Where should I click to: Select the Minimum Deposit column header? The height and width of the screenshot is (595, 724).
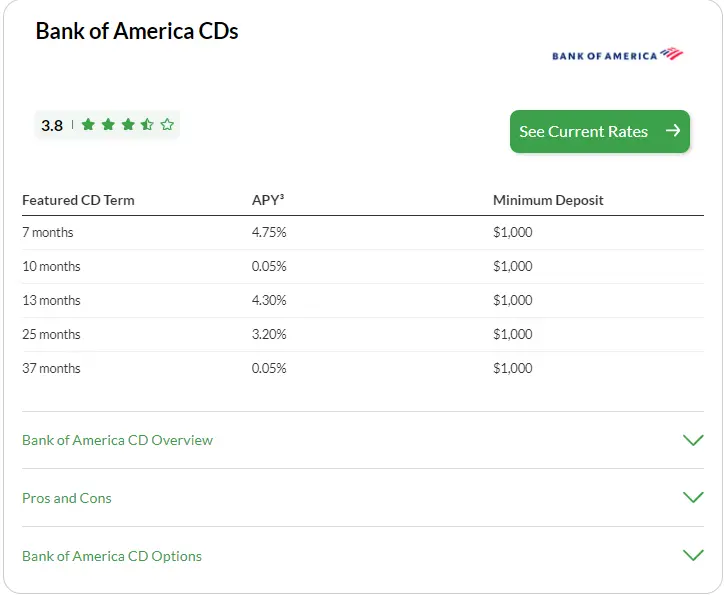tap(548, 200)
